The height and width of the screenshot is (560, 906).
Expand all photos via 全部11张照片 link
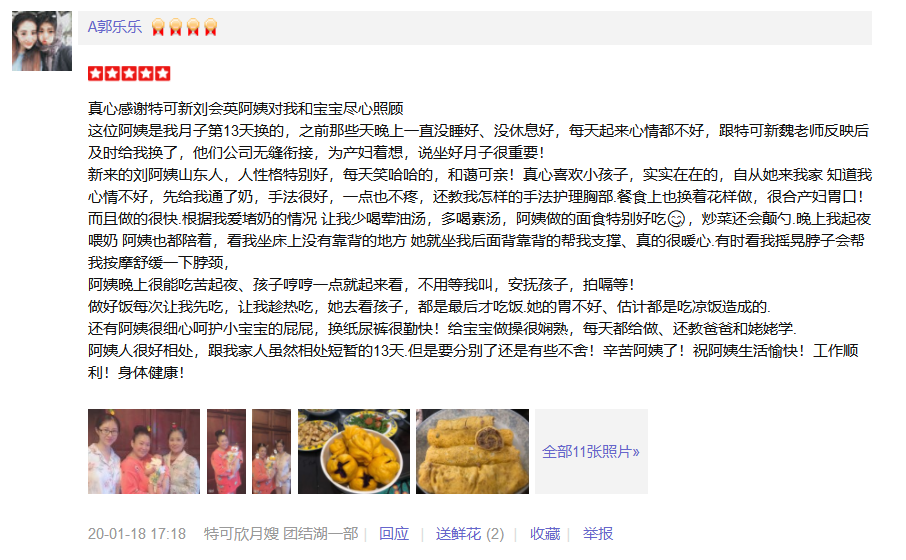(x=591, y=451)
